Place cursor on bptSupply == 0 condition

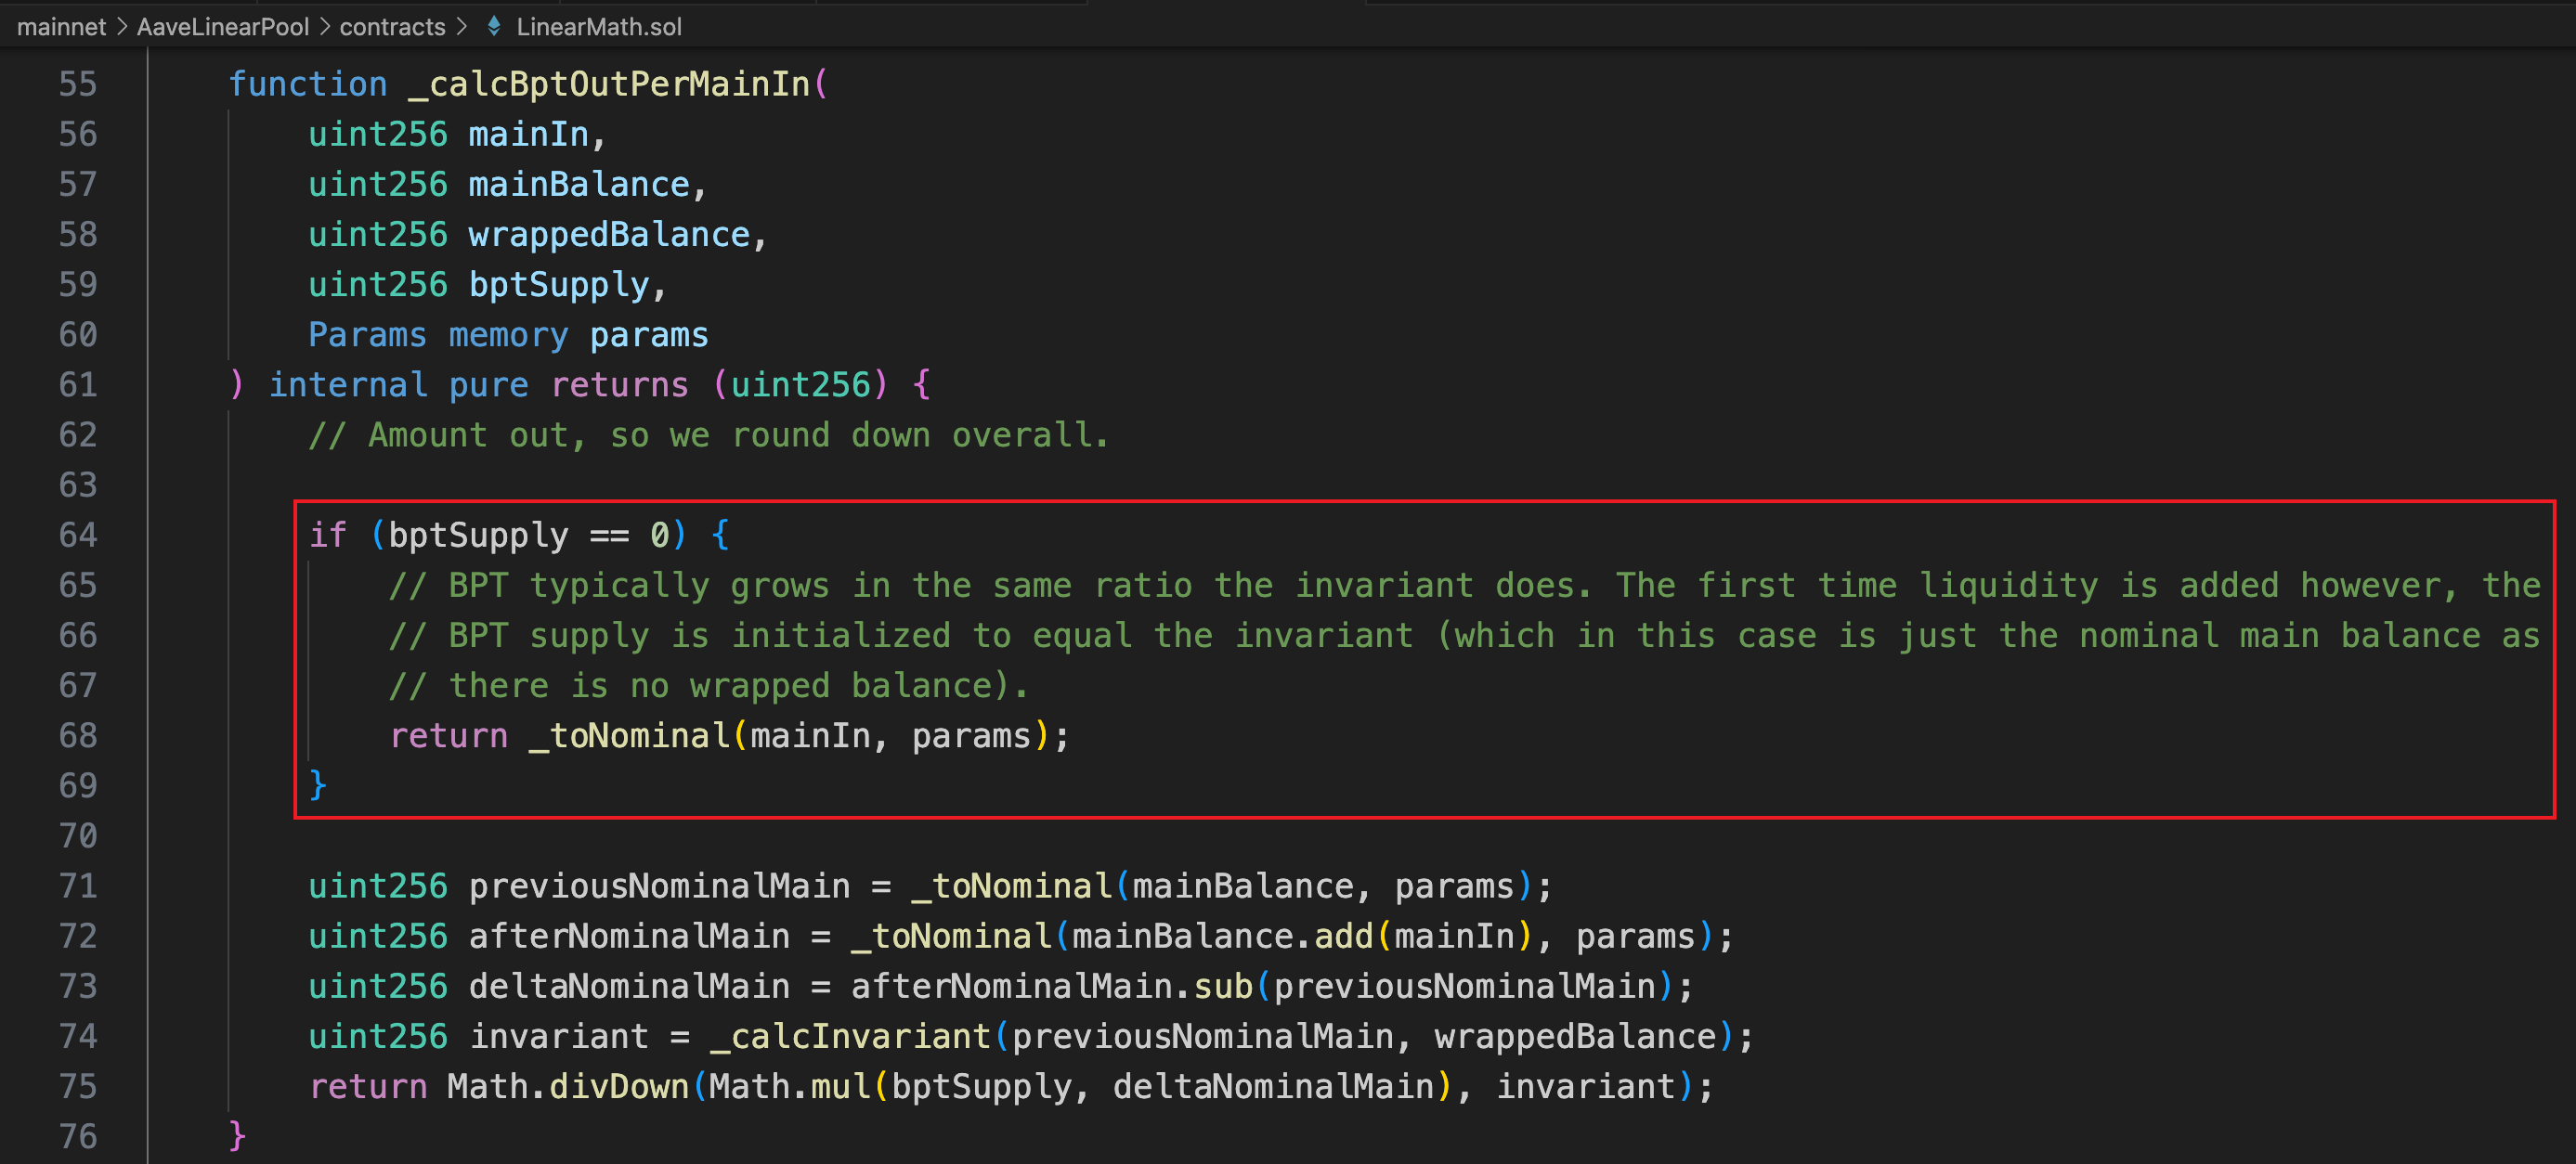528,535
